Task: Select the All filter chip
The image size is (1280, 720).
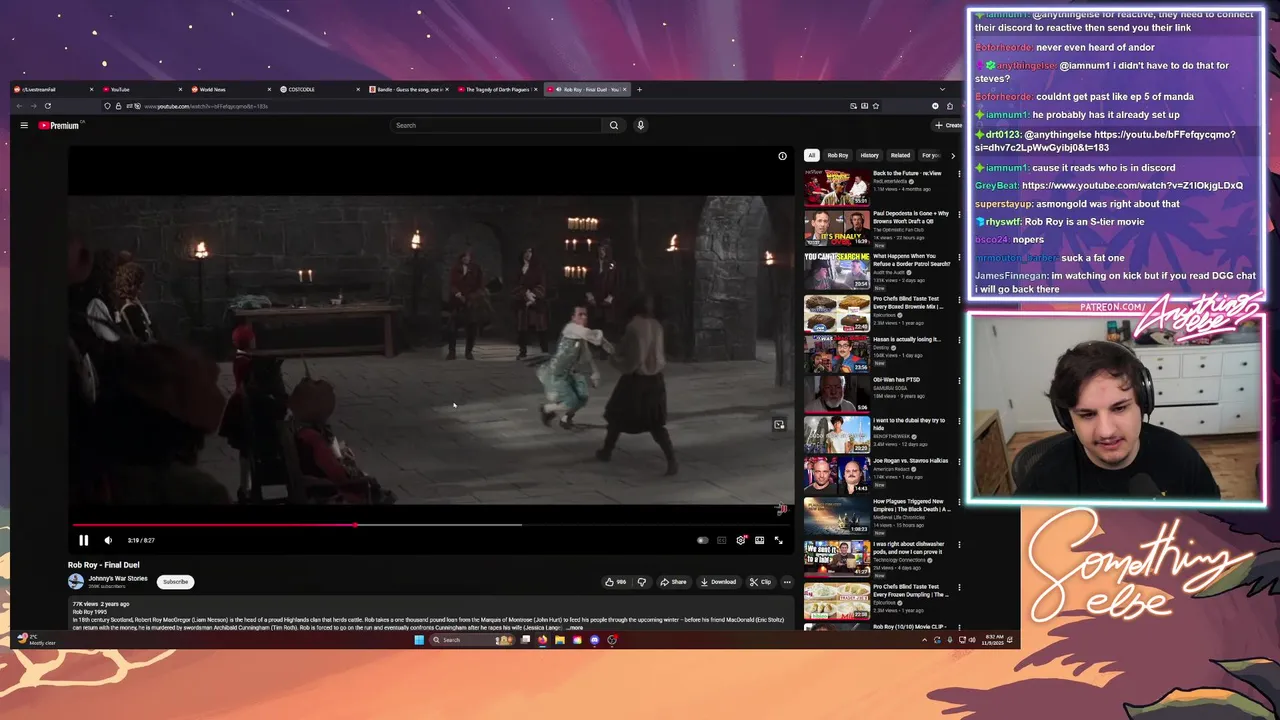Action: 812,155
